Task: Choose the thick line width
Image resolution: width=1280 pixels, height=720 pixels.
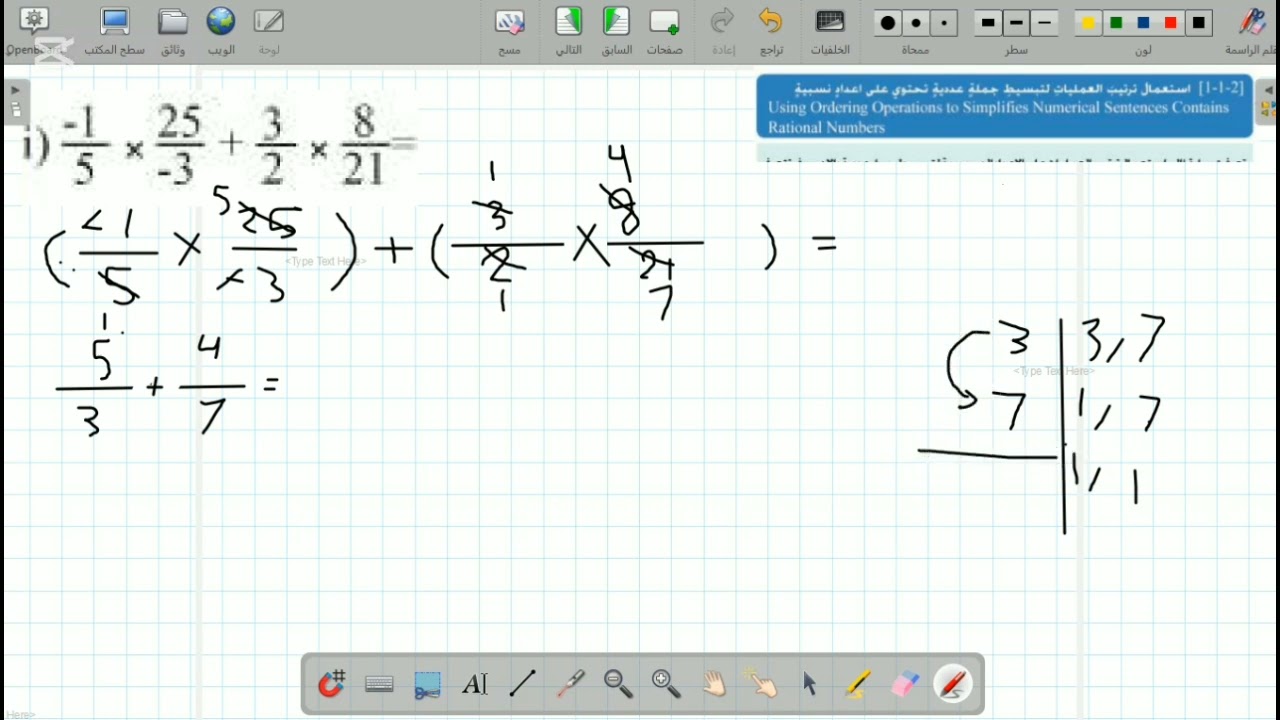Action: [988, 23]
